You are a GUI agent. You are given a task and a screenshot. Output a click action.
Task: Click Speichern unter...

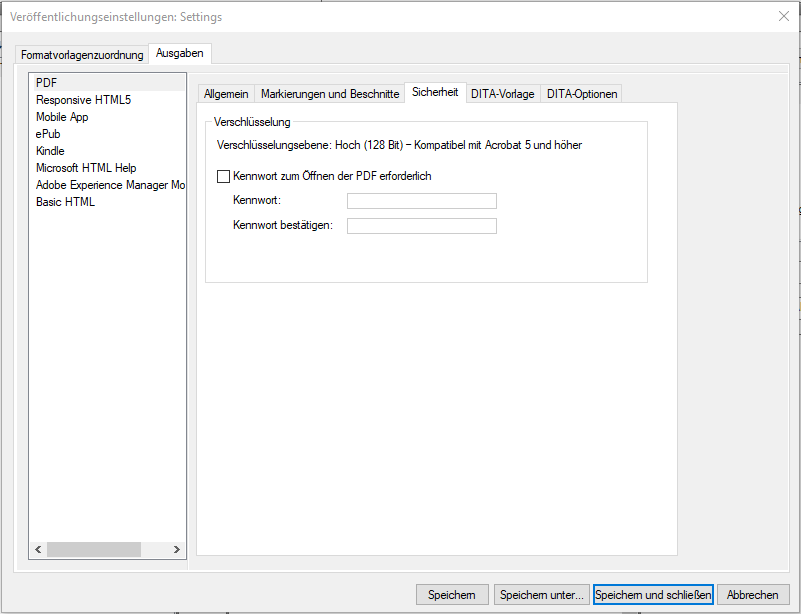(541, 594)
